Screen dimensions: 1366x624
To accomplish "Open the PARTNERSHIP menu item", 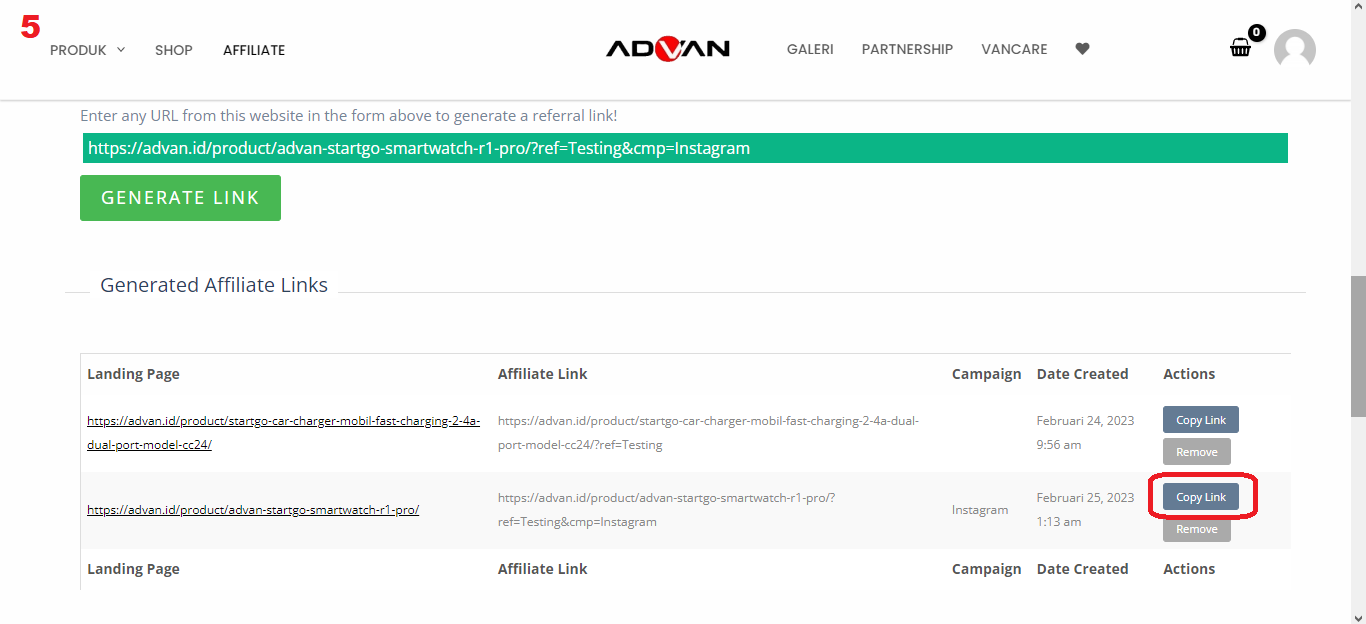I will [x=907, y=49].
